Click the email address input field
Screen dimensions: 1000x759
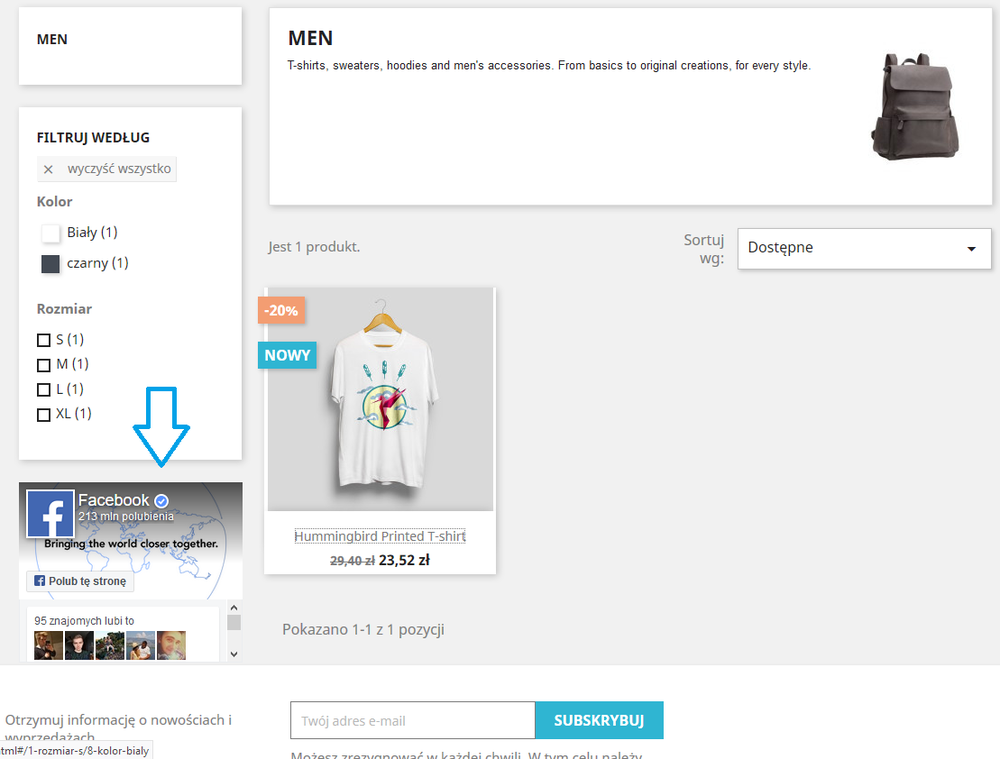point(412,720)
